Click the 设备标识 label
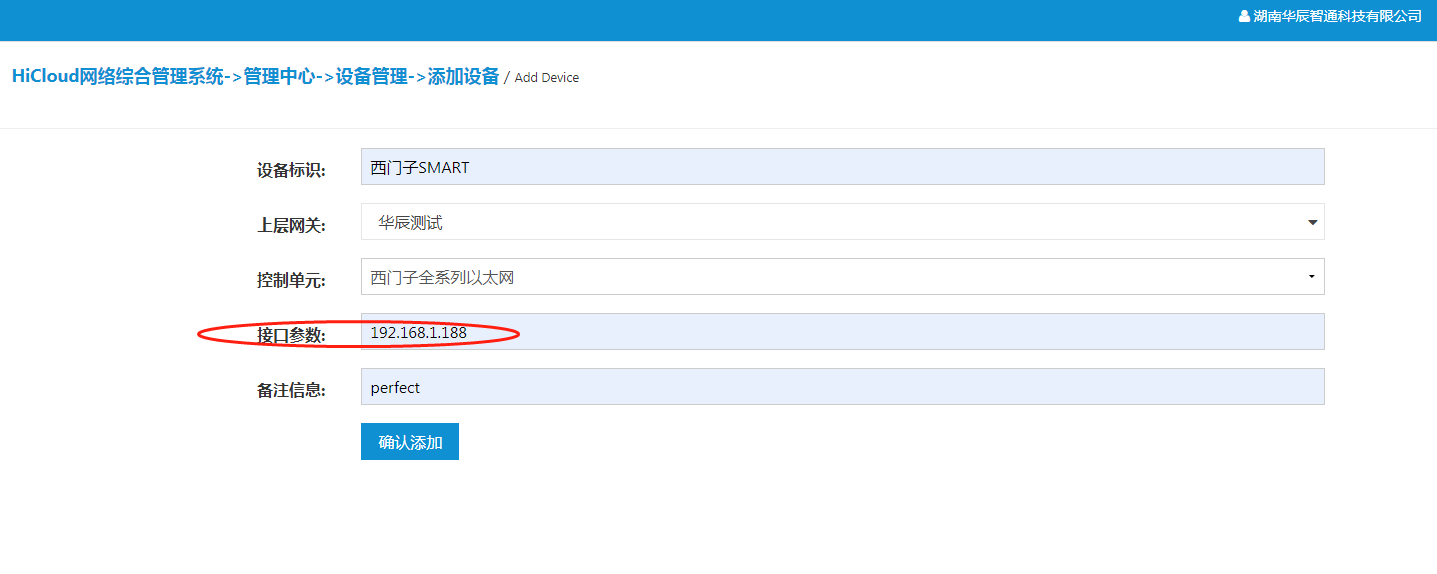Image resolution: width=1437 pixels, height=574 pixels. pos(291,170)
